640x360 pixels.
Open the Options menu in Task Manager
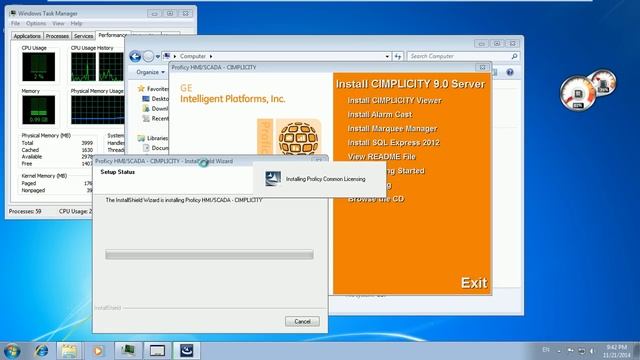click(x=36, y=24)
